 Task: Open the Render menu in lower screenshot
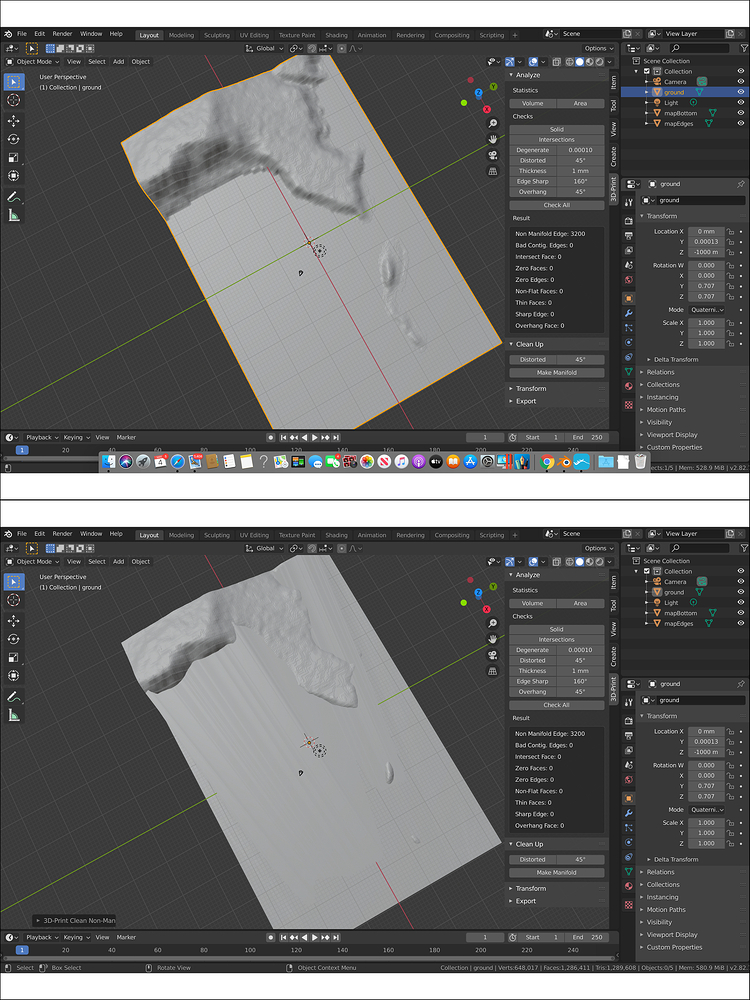tap(62, 534)
